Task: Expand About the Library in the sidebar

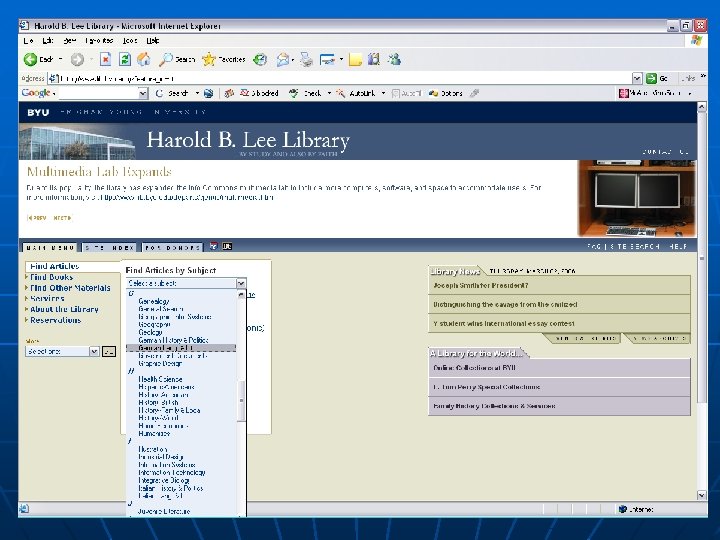Action: (x=64, y=309)
